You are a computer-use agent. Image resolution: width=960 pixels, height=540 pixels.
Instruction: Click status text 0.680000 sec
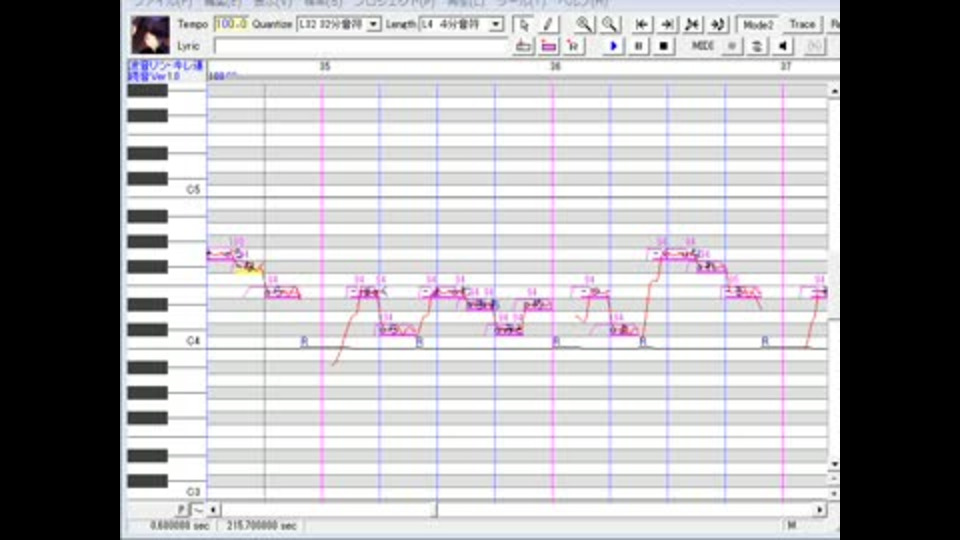179,525
